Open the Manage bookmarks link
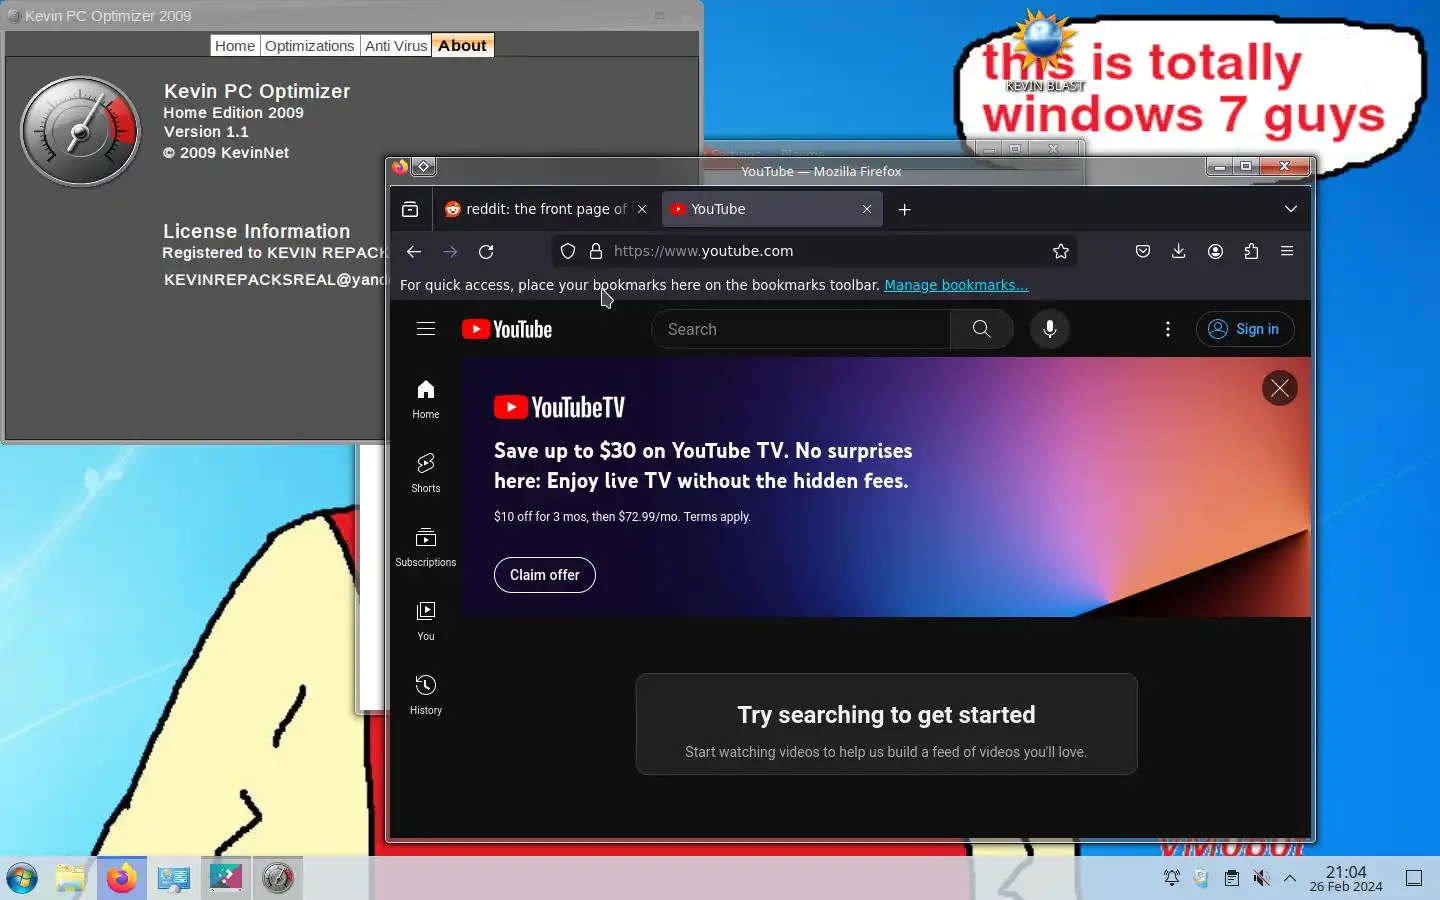The image size is (1440, 900). click(956, 285)
